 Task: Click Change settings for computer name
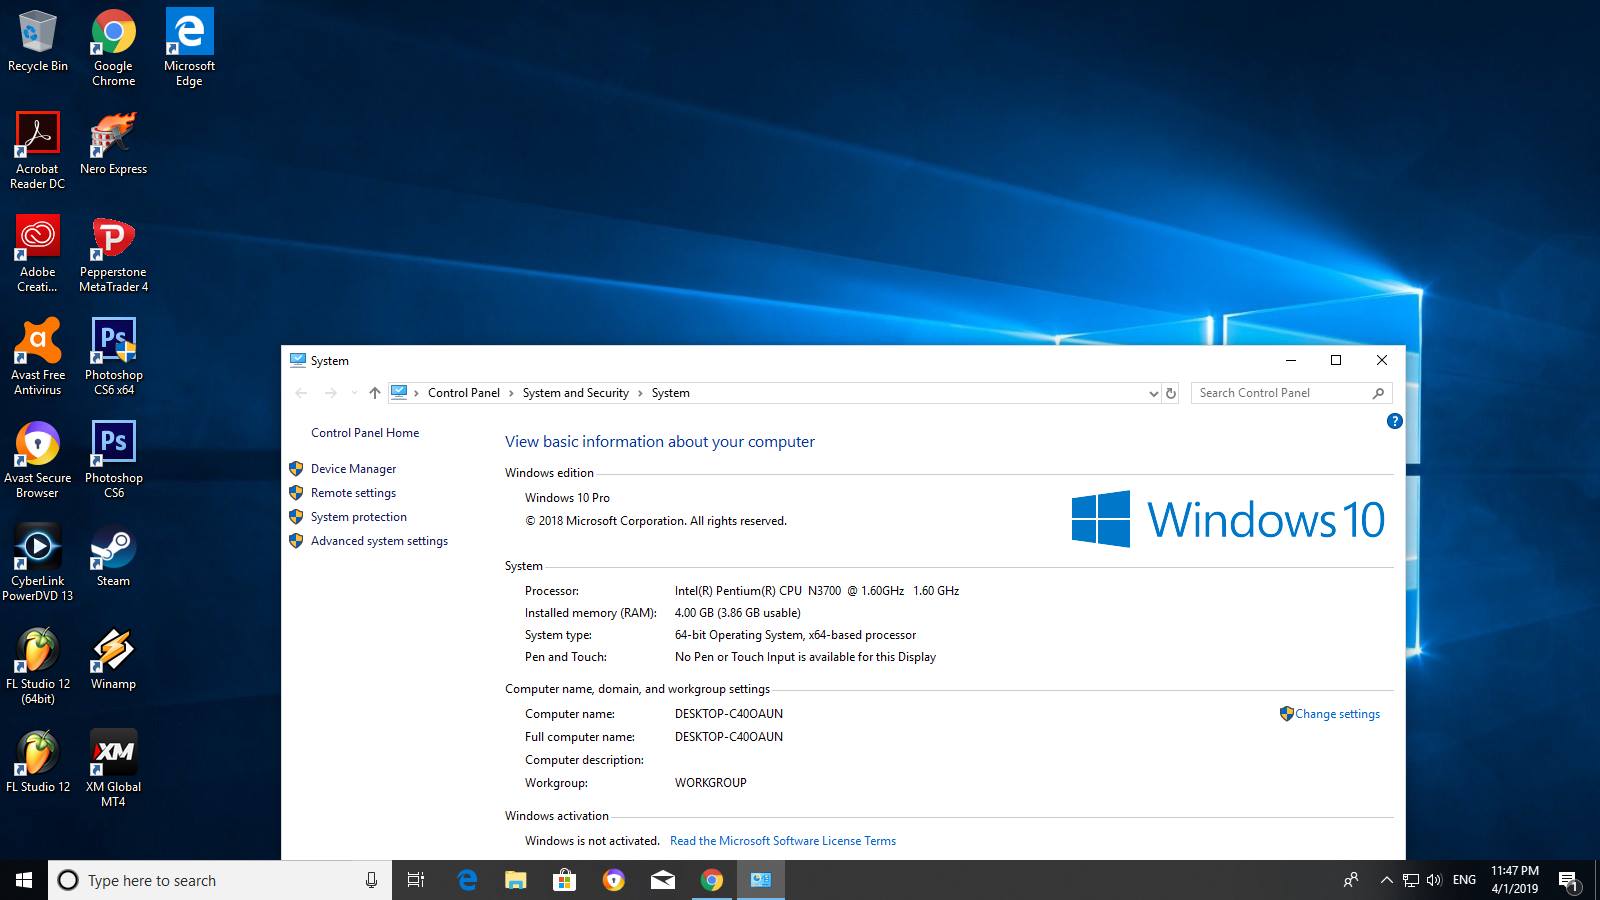[1337, 714]
